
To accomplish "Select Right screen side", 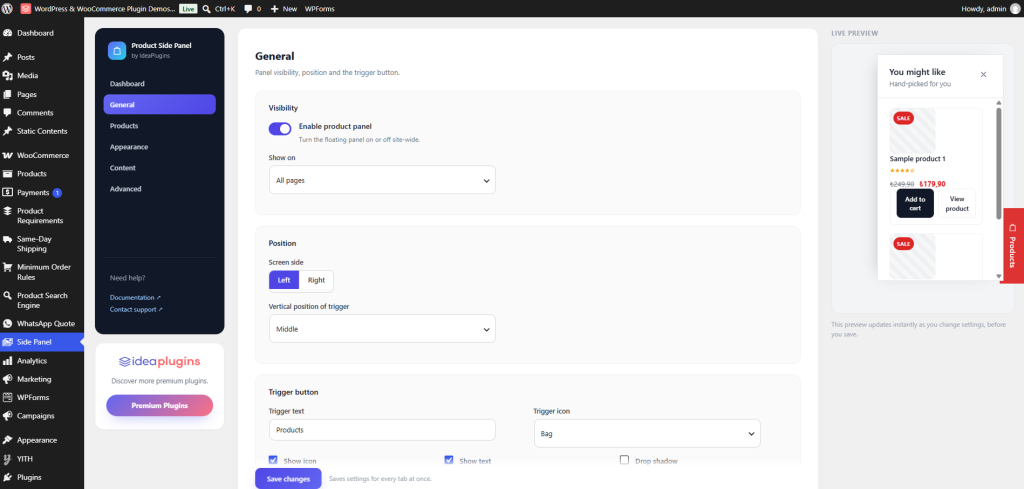I will (316, 280).
